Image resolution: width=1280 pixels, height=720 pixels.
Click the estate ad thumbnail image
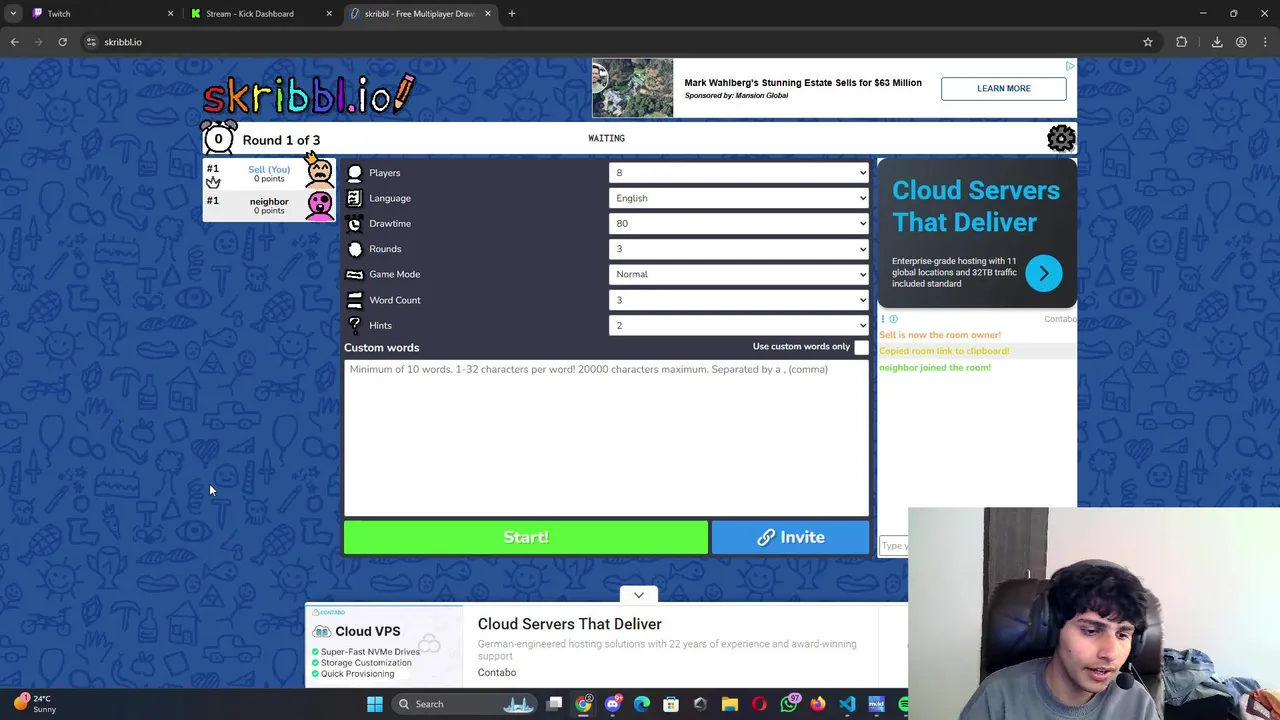click(632, 88)
